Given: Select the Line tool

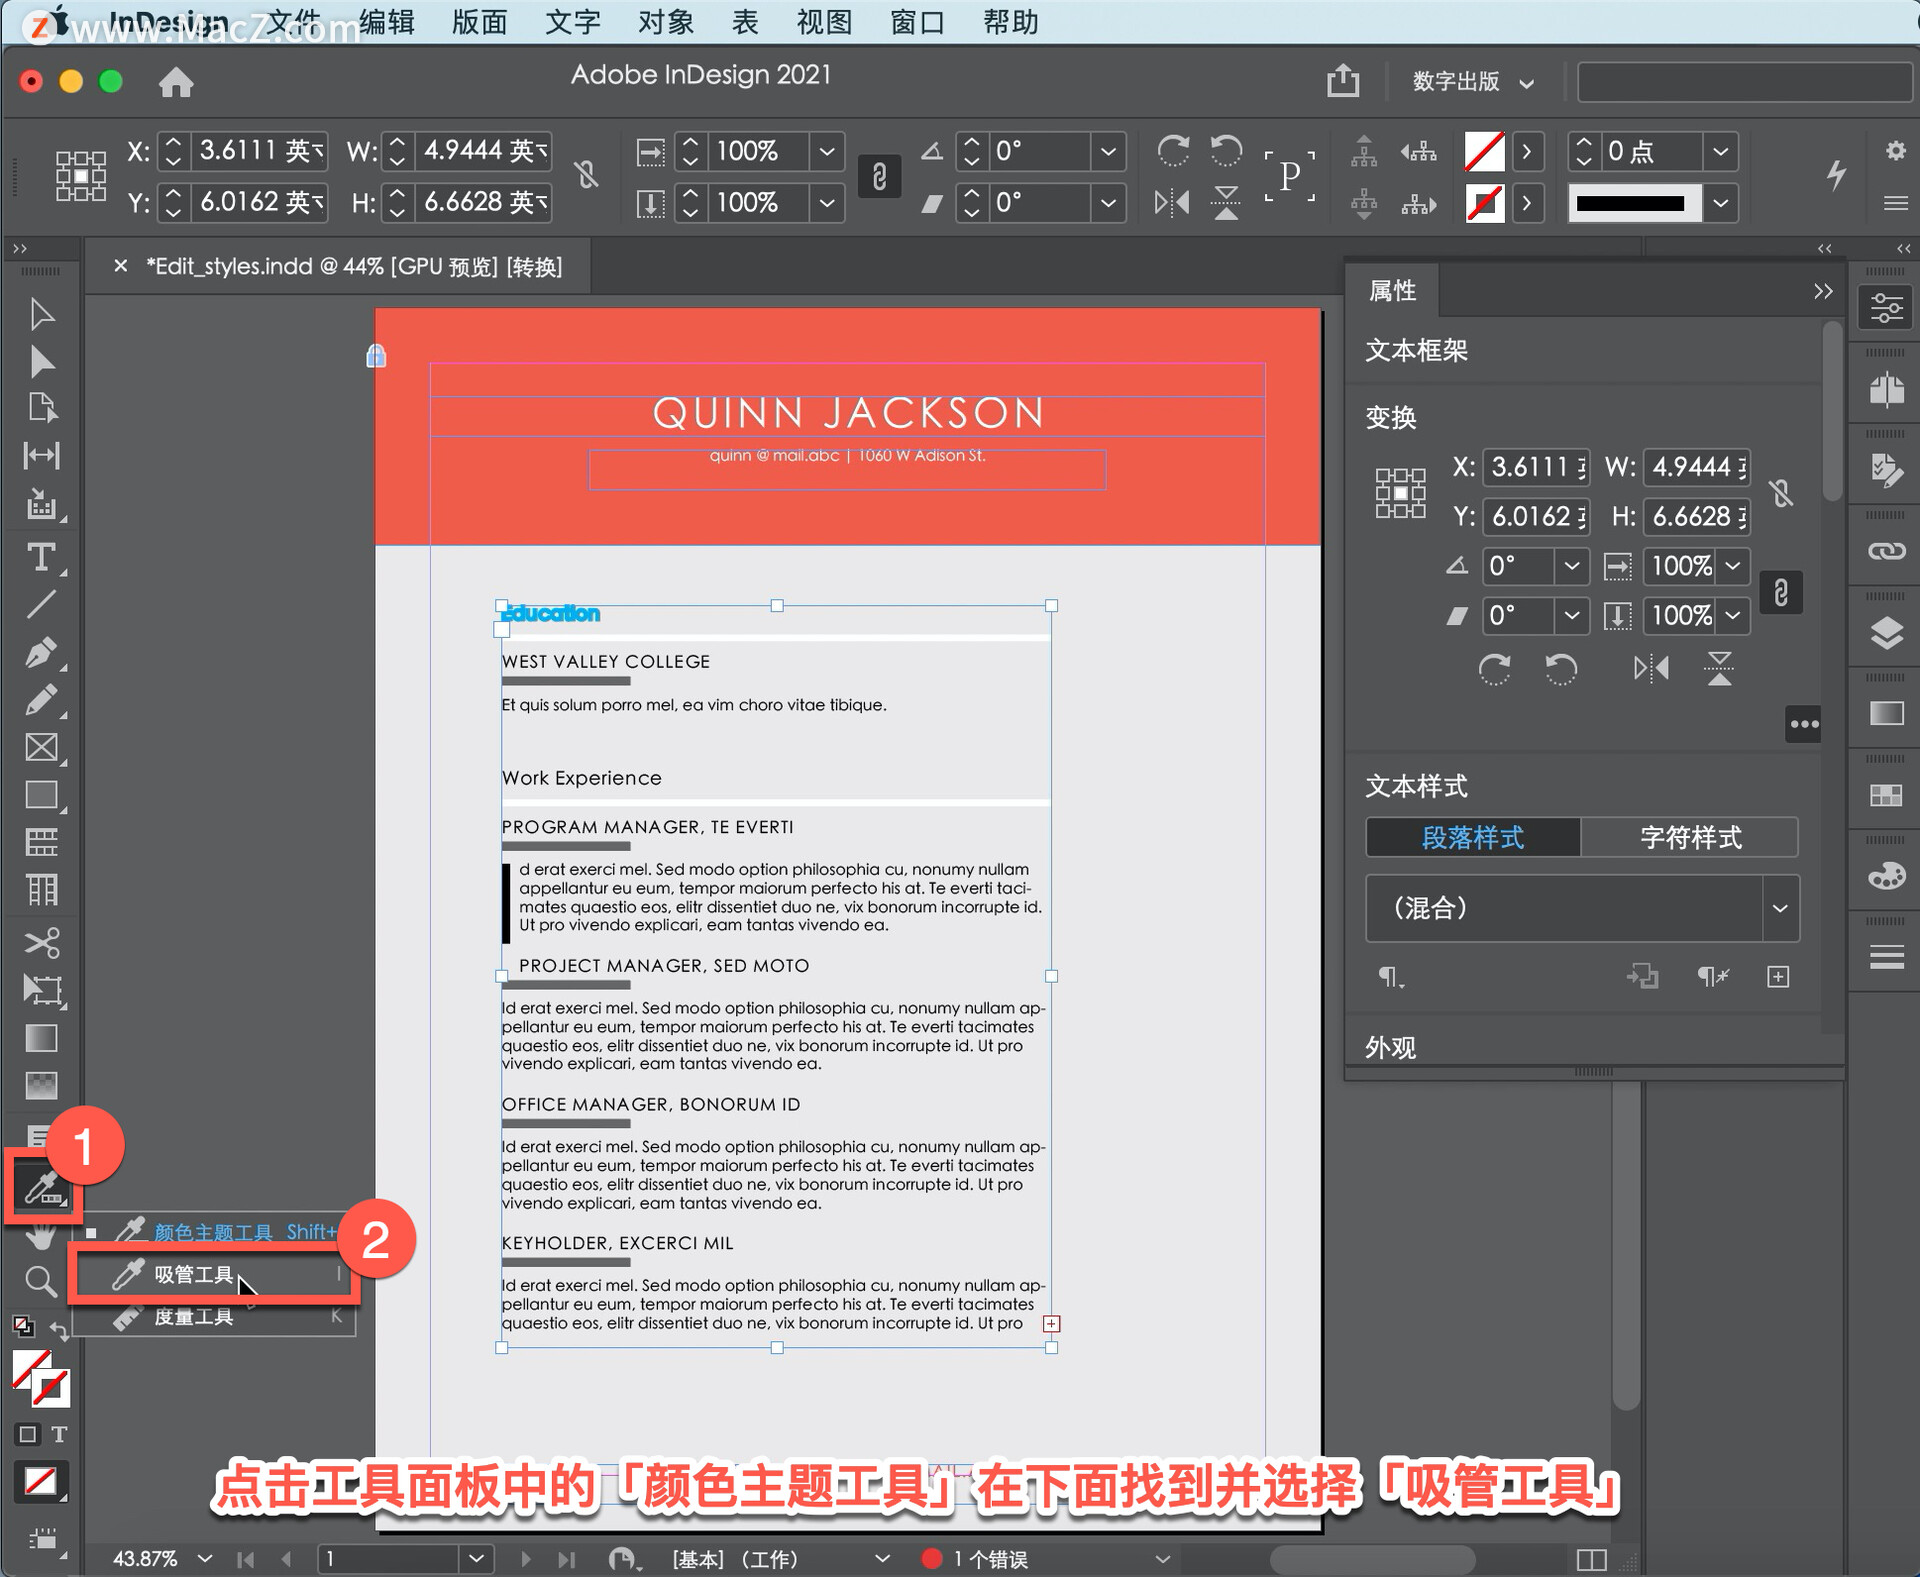Looking at the screenshot, I should (x=41, y=605).
